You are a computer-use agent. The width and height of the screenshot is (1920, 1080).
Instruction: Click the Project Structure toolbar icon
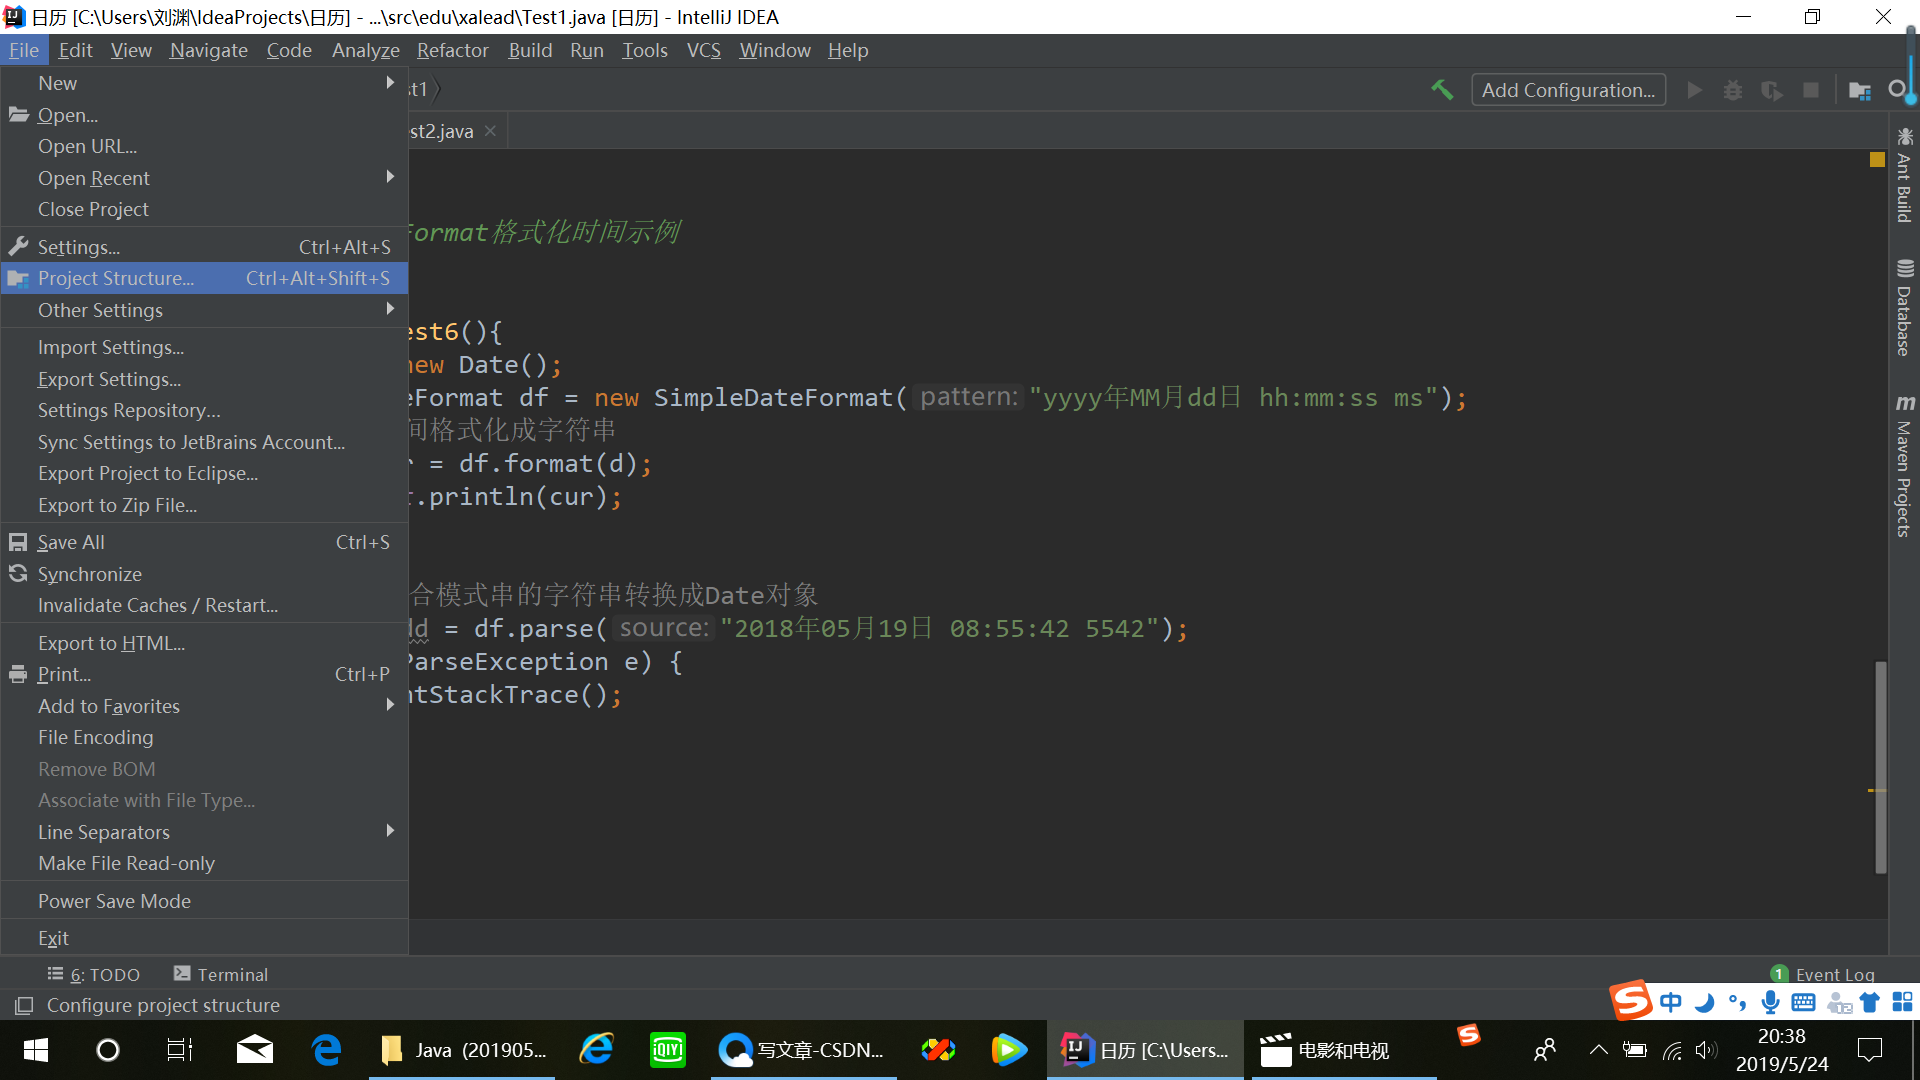tap(1859, 91)
